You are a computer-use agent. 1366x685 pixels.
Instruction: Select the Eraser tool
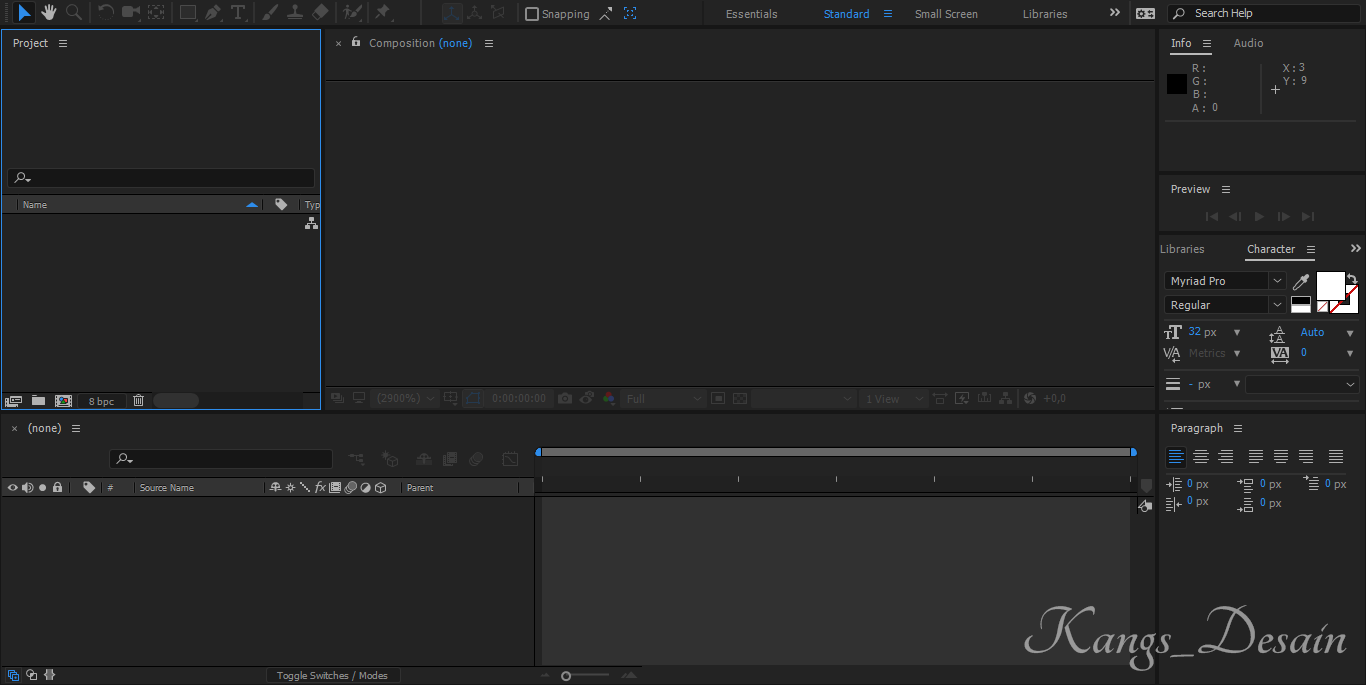tap(320, 13)
